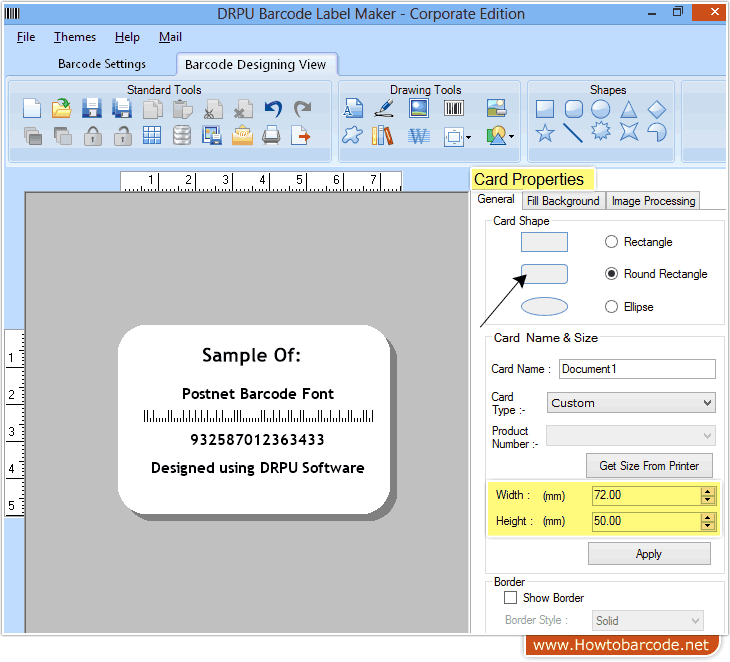
Task: Pick the Ellipse shape in Shapes panel
Action: click(601, 109)
